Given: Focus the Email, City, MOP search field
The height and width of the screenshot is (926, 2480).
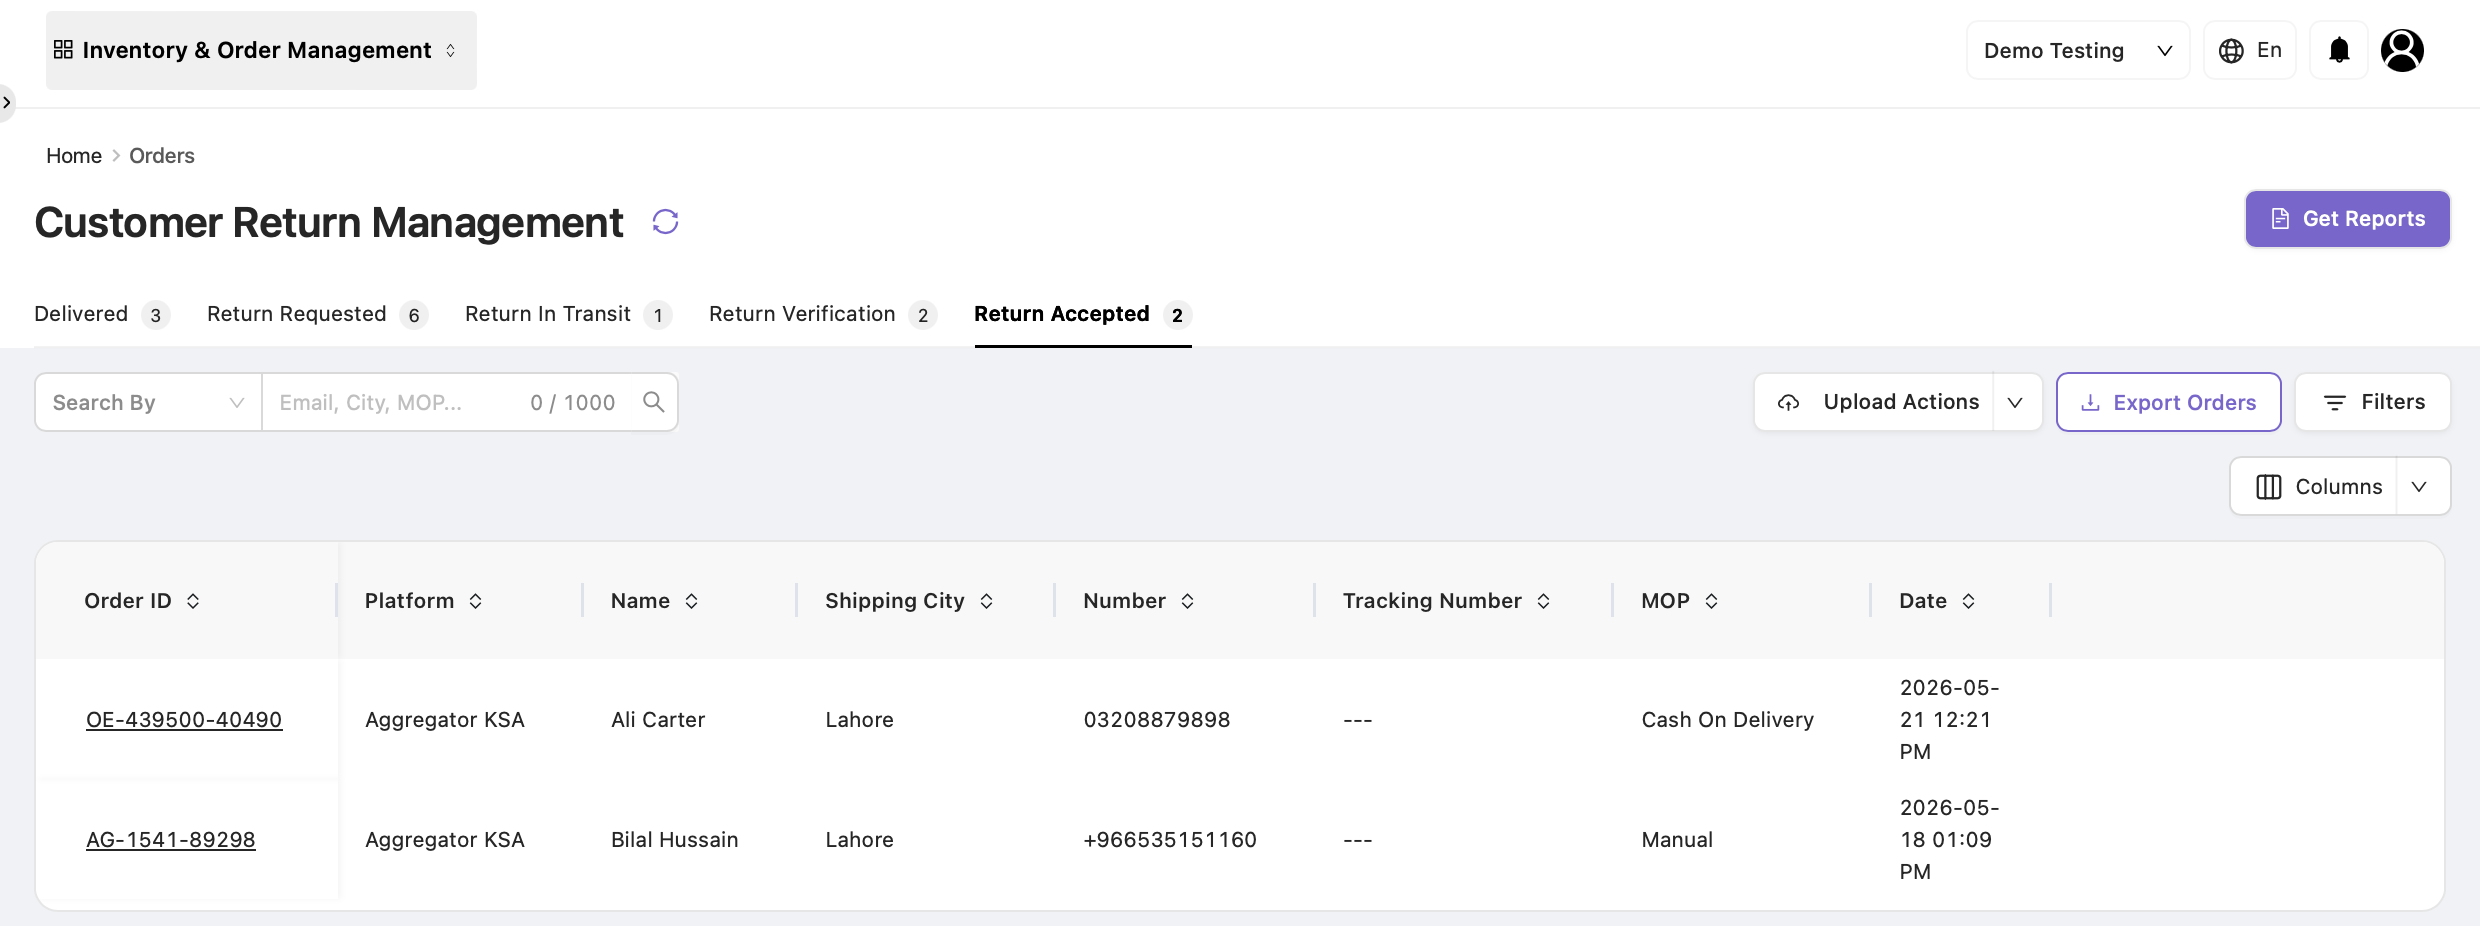Looking at the screenshot, I should (x=400, y=402).
